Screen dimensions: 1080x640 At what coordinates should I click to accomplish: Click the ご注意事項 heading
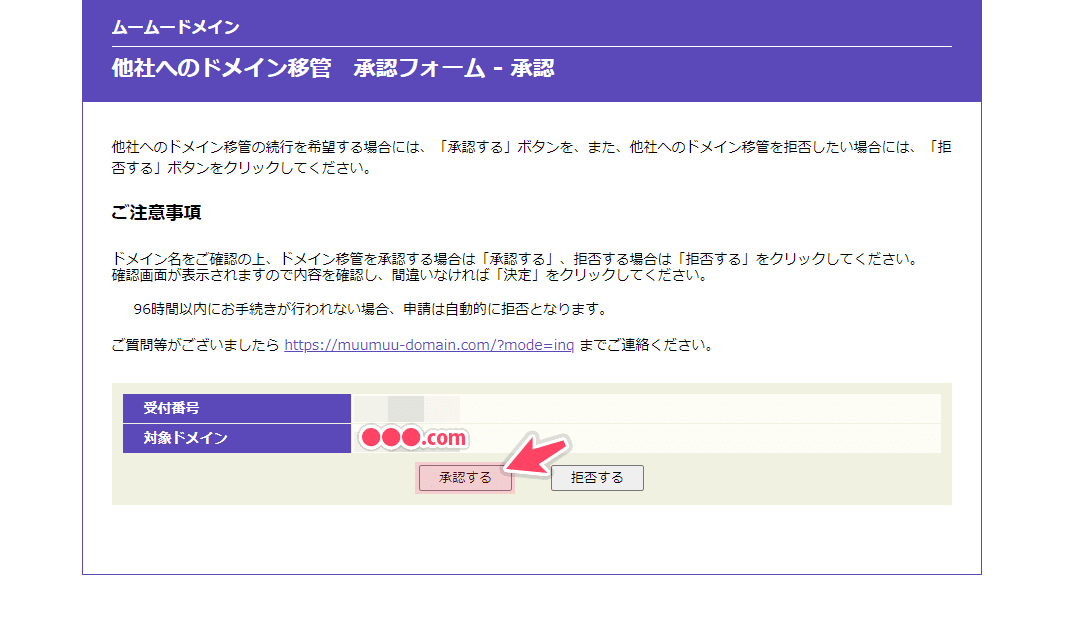pos(156,213)
